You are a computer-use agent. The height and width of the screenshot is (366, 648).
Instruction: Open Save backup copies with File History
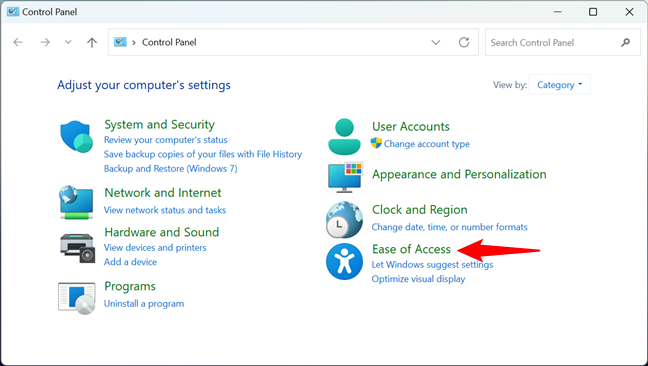(x=203, y=154)
